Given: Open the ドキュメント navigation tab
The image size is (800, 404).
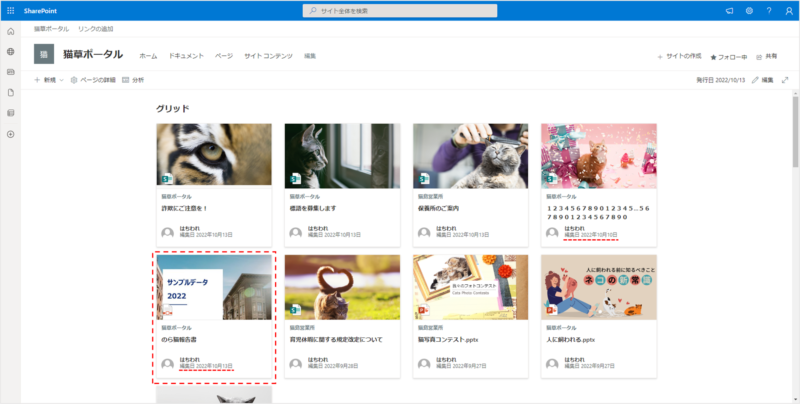Looking at the screenshot, I should click(186, 56).
